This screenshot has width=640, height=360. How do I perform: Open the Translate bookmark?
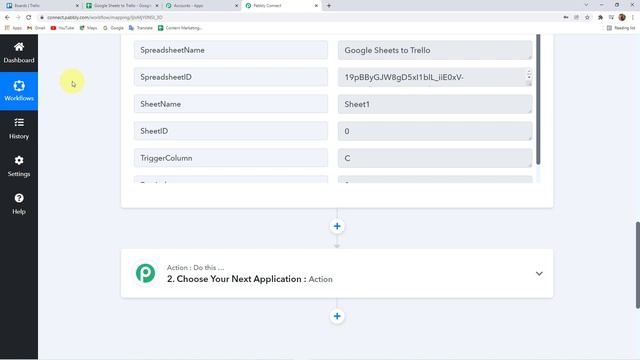[140, 28]
